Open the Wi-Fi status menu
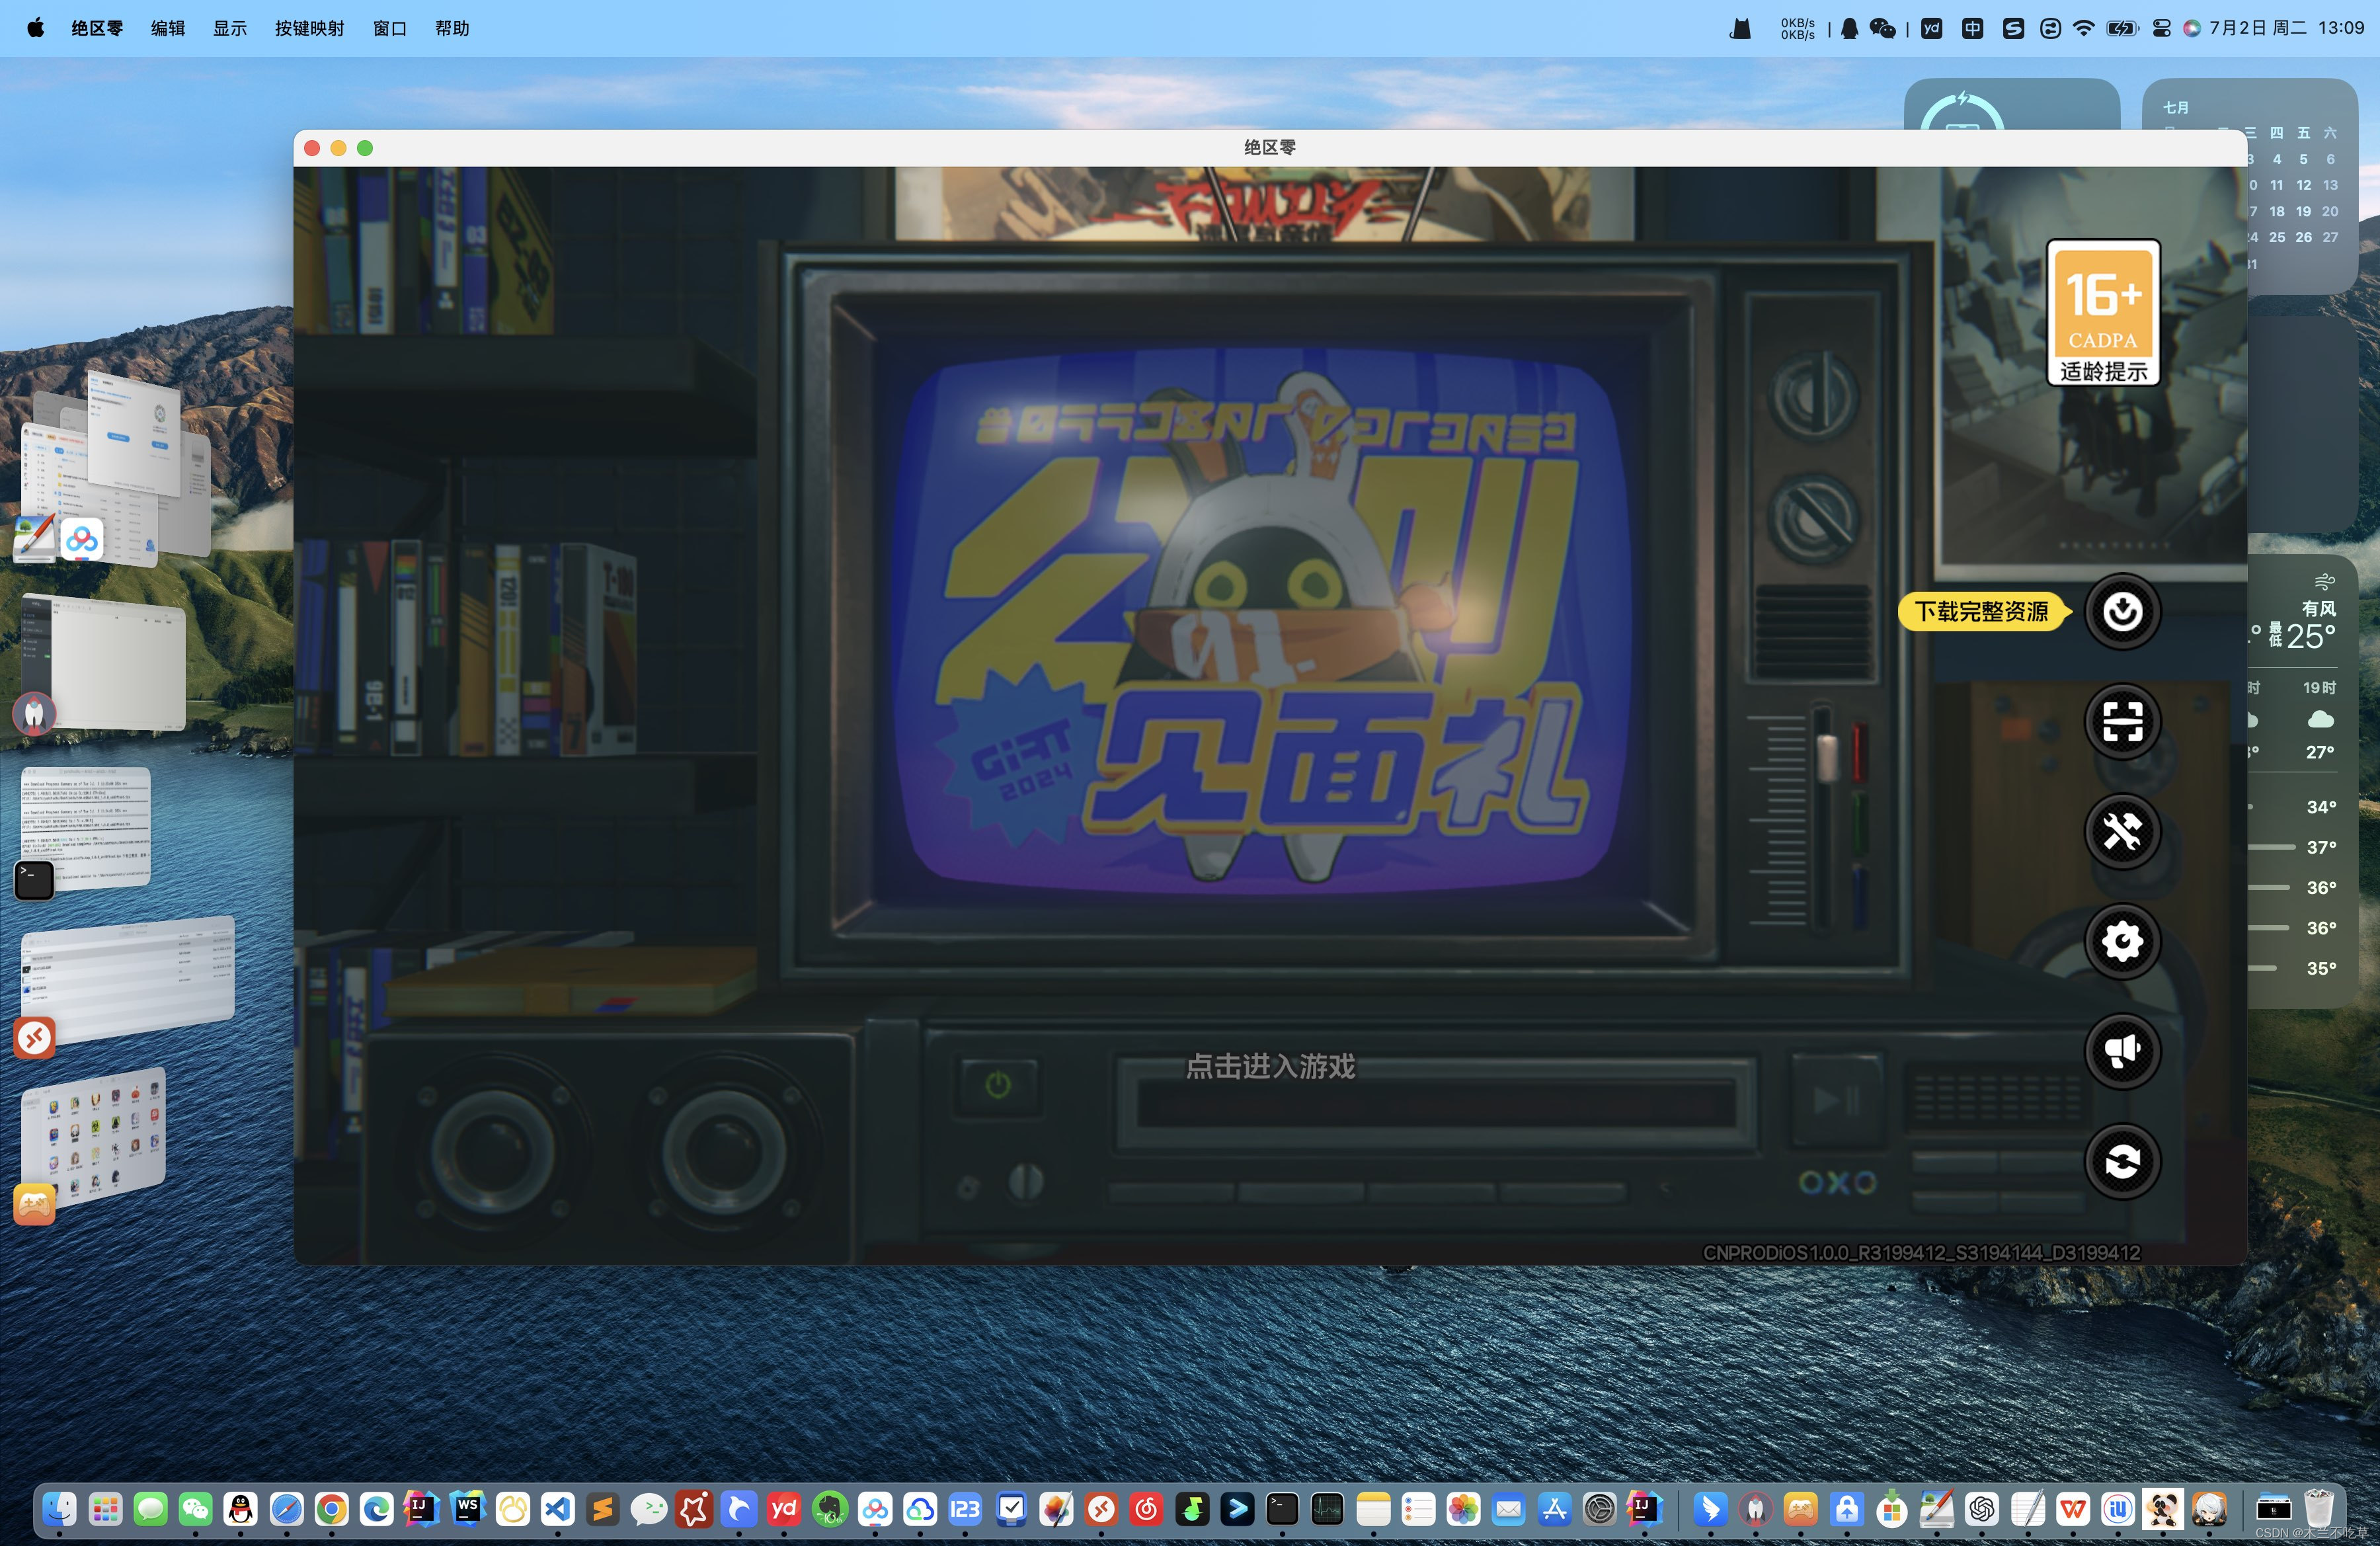 coord(2083,28)
